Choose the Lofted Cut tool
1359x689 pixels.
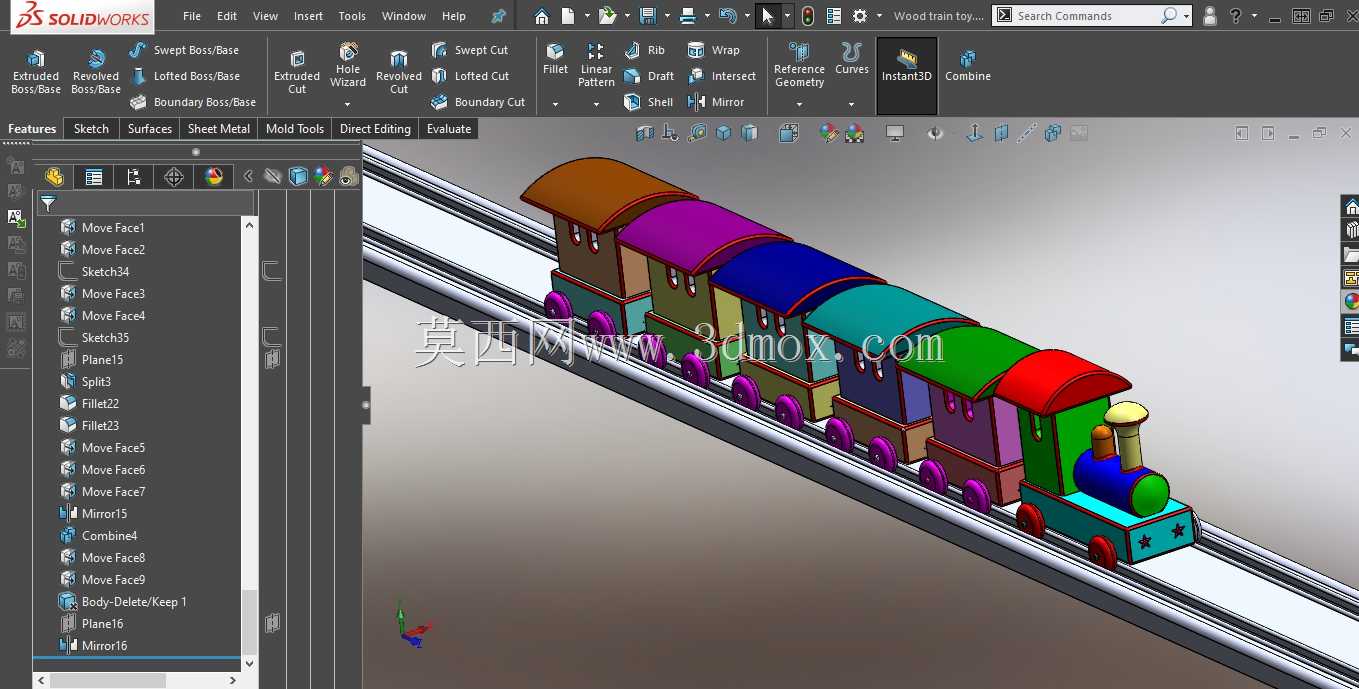pos(470,76)
